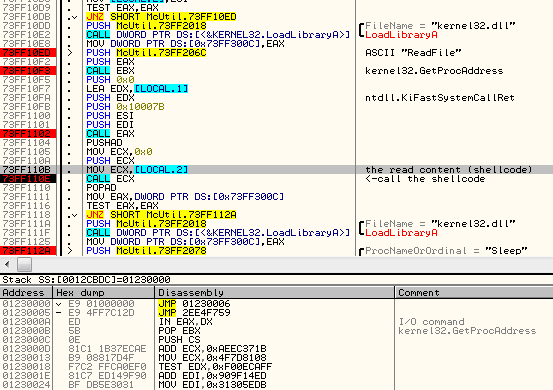
Task: Select hex bytes E9 01000000
Action: tap(101, 304)
